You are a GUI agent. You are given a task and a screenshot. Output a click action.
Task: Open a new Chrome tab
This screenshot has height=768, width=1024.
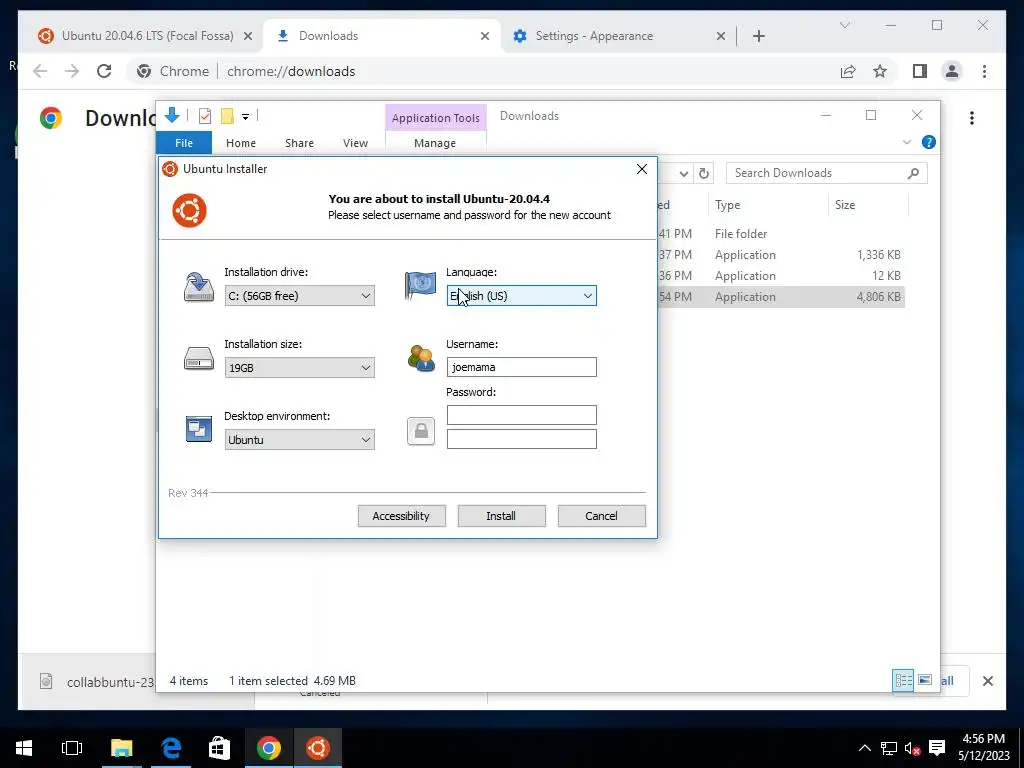tap(758, 36)
